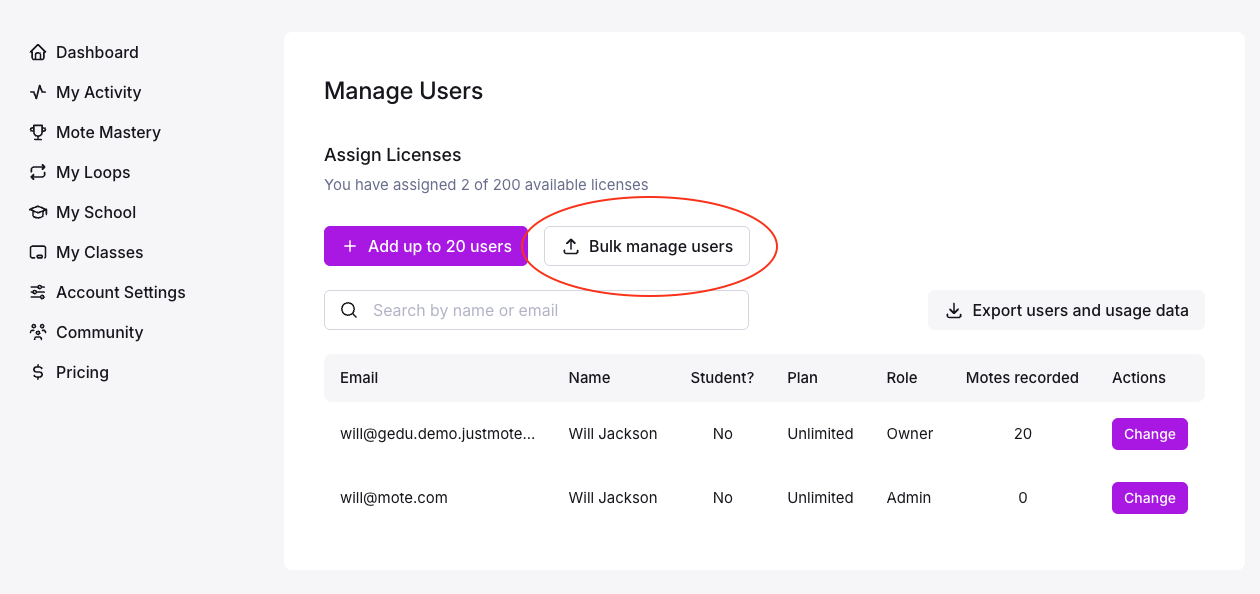Click Bulk manage users button

(x=647, y=246)
